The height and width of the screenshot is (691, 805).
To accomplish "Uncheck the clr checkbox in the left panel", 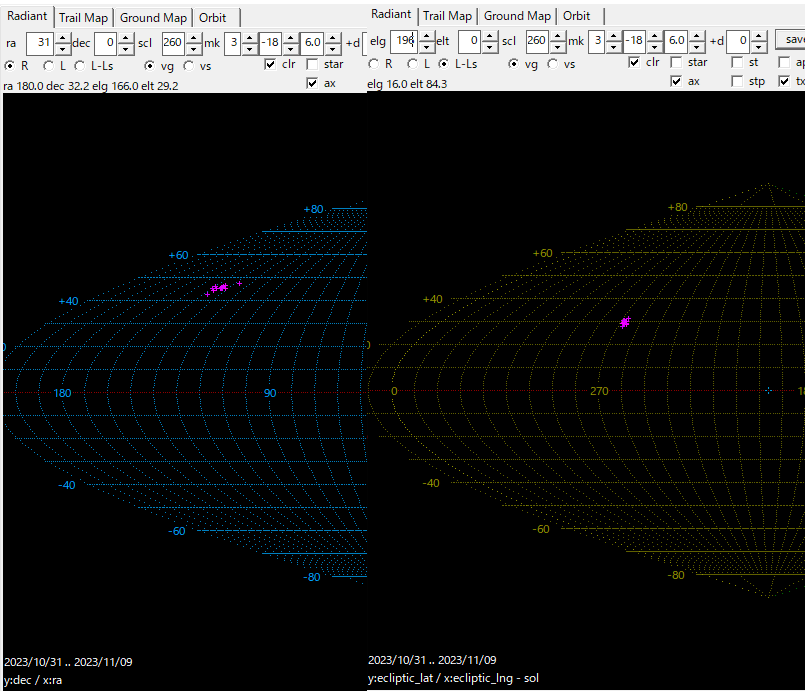I will click(271, 64).
